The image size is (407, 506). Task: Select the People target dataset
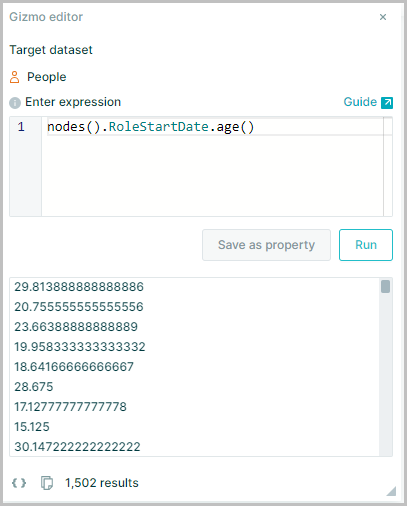46,77
